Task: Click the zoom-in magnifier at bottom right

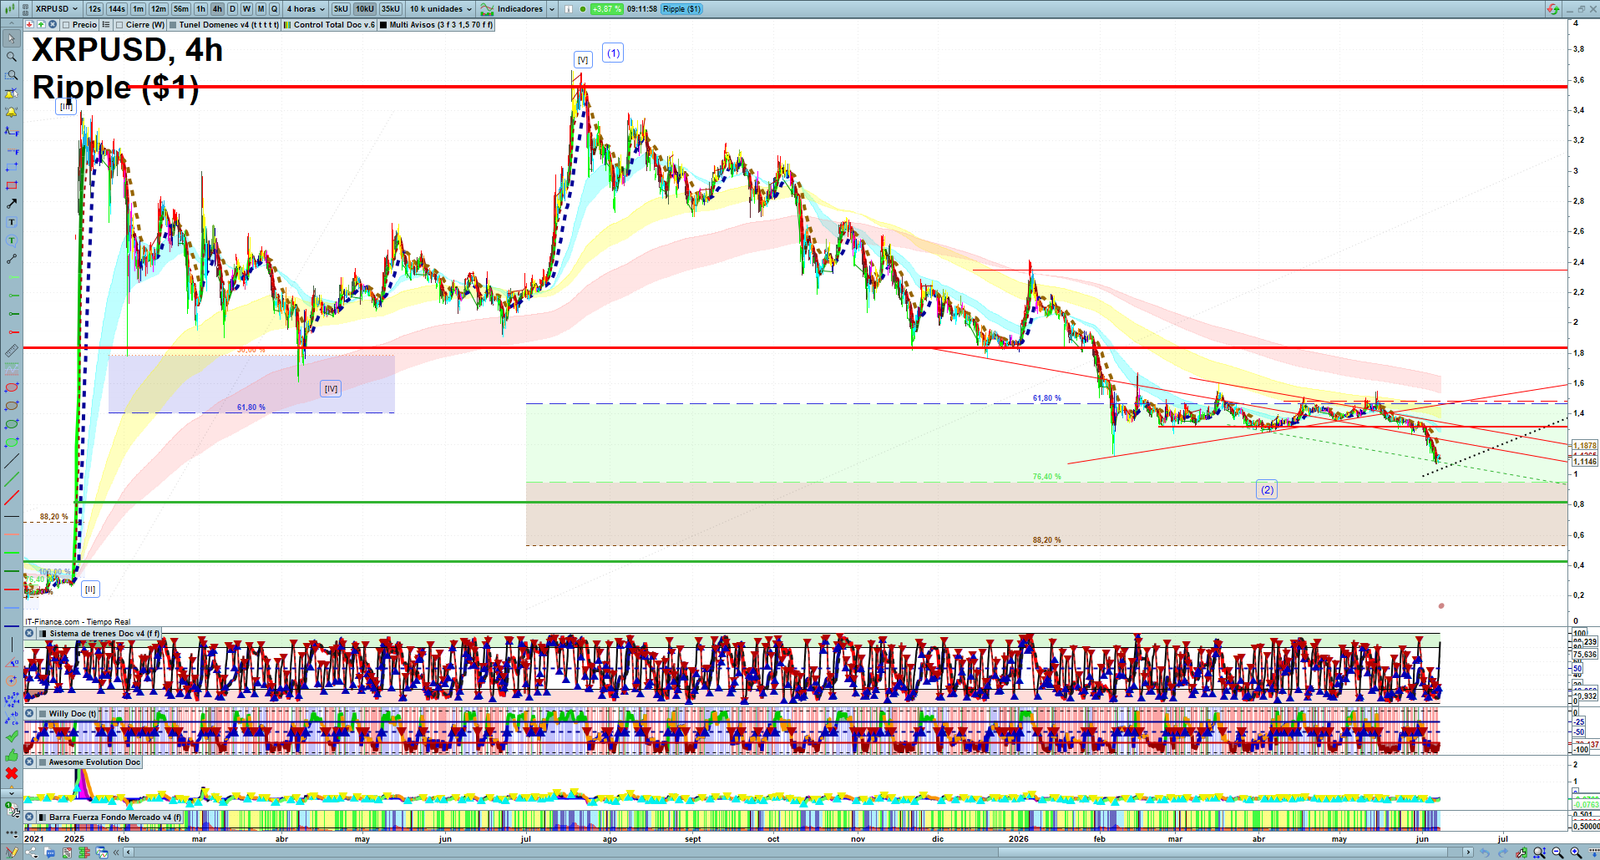Action: pyautogui.click(x=1575, y=852)
